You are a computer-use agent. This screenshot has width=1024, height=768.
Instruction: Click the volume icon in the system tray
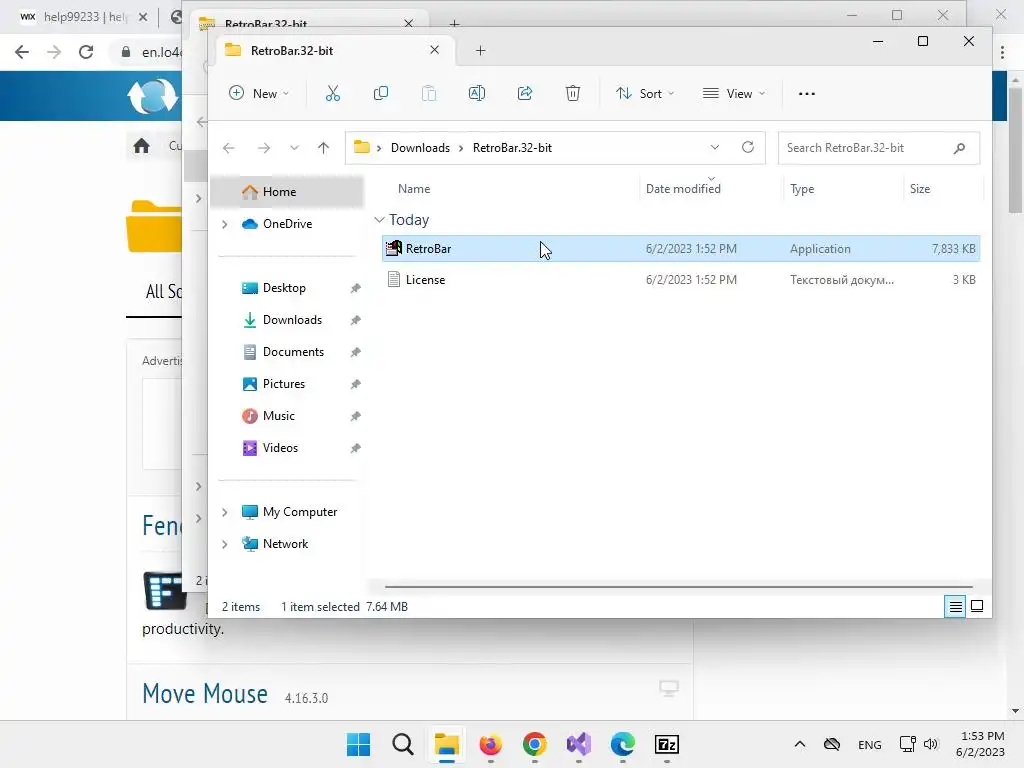(x=931, y=744)
